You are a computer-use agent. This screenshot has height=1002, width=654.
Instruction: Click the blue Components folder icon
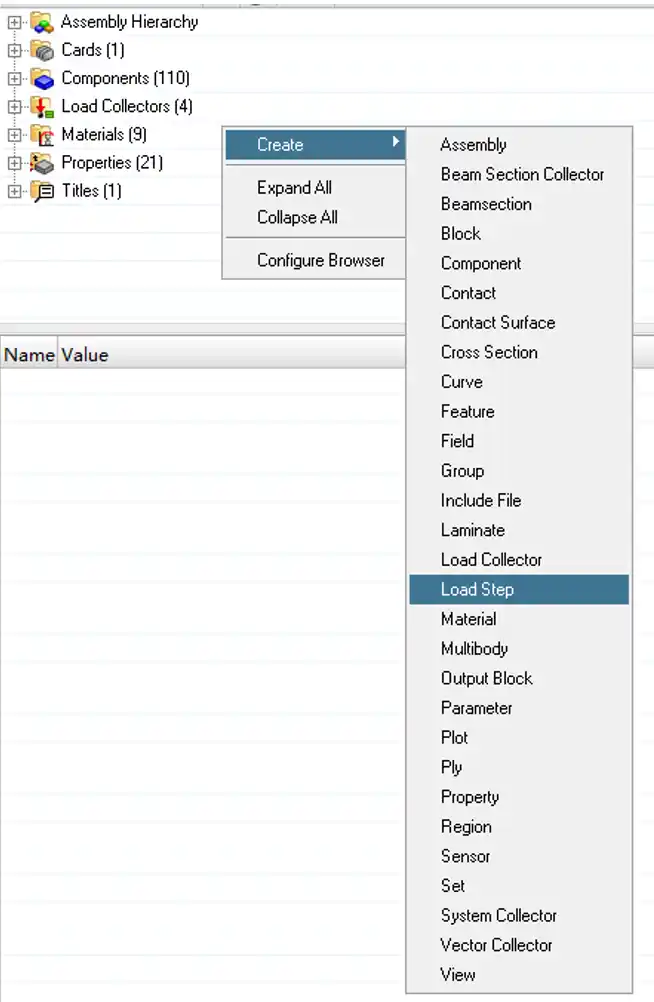pyautogui.click(x=42, y=78)
